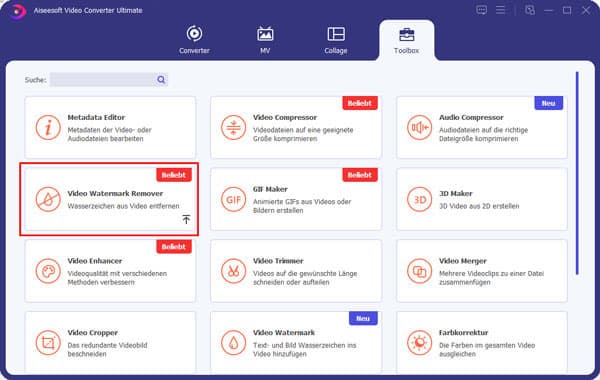Click description '3D Video aus 2D erstellen'

click(479, 206)
